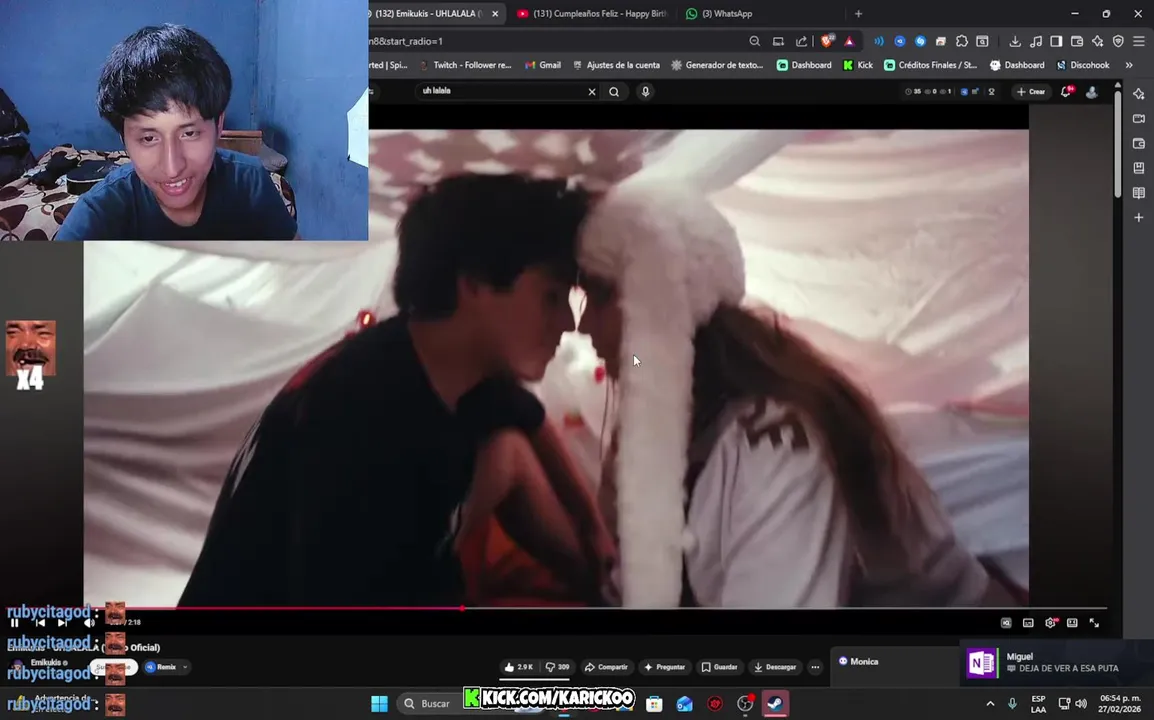This screenshot has width=1154, height=720.
Task: Add item with sidebar plus icon
Action: [x=1139, y=218]
